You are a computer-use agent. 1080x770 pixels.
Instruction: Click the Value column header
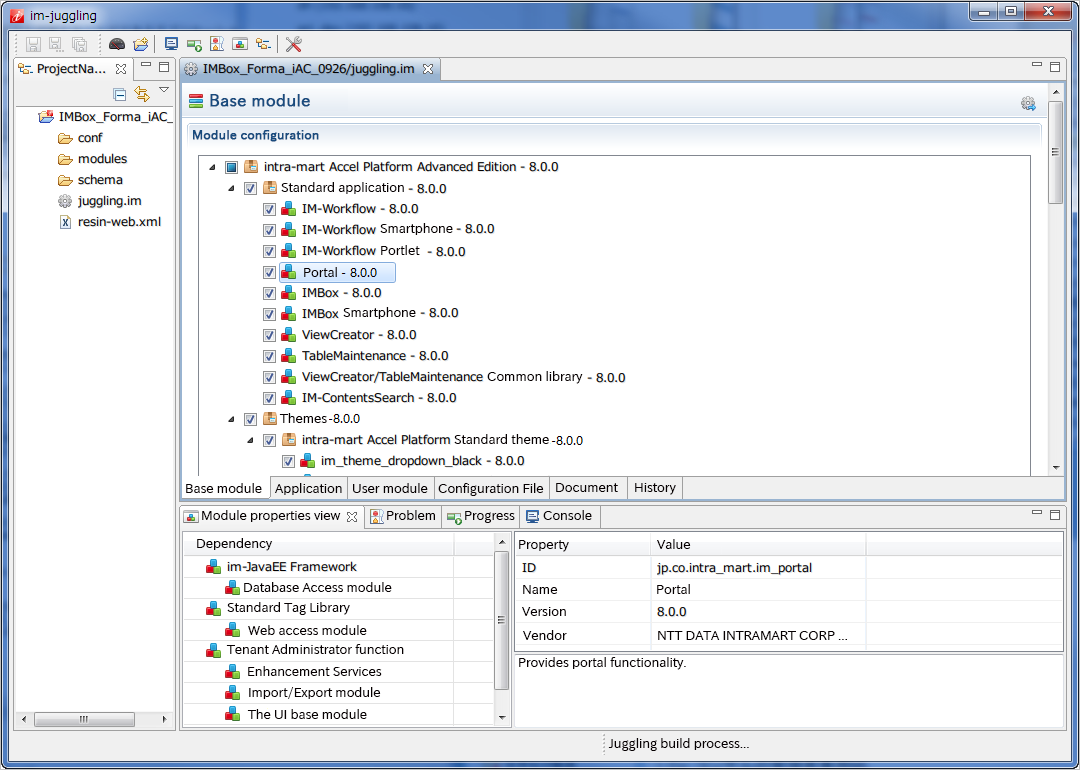tap(758, 544)
